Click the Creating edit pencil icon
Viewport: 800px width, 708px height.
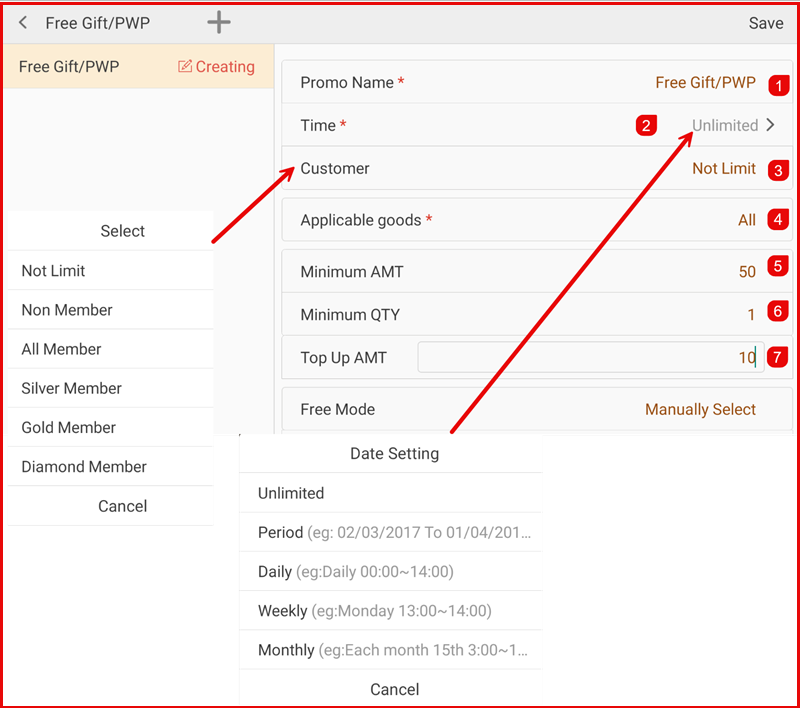coord(185,67)
